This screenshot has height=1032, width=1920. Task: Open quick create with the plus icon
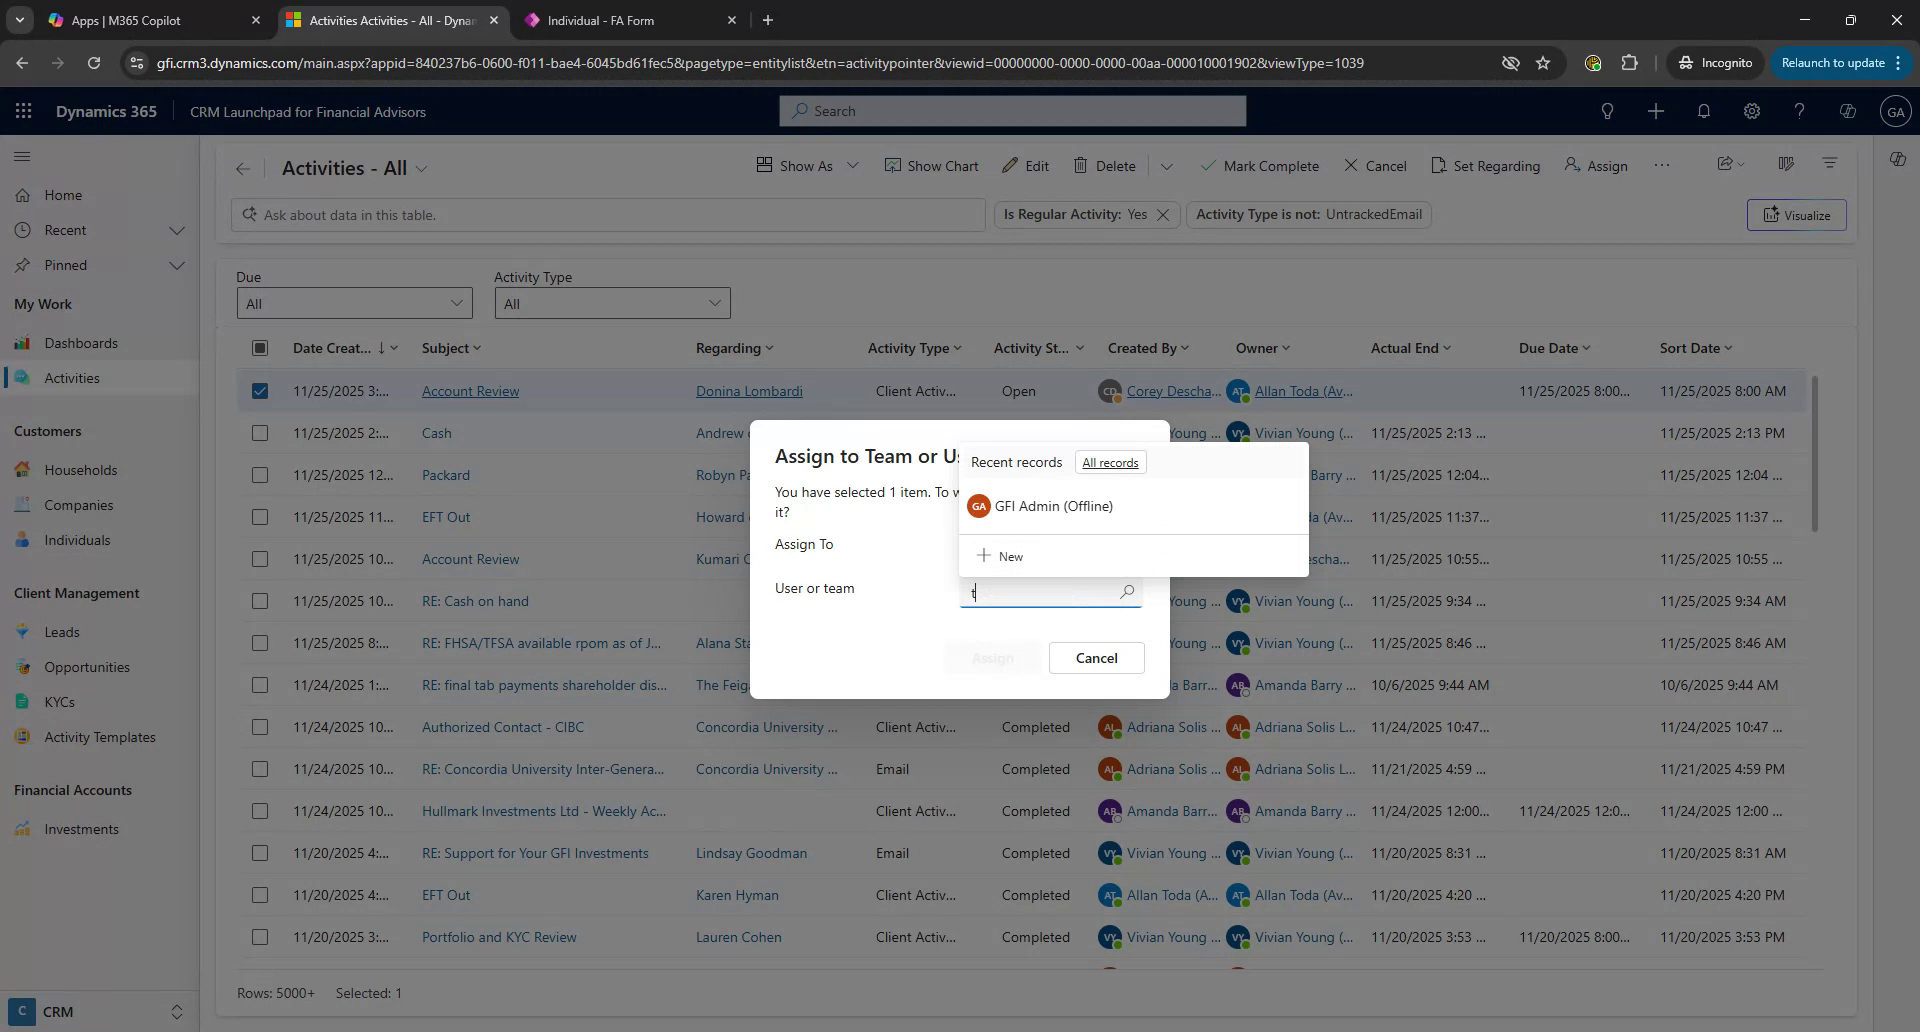pos(1655,111)
